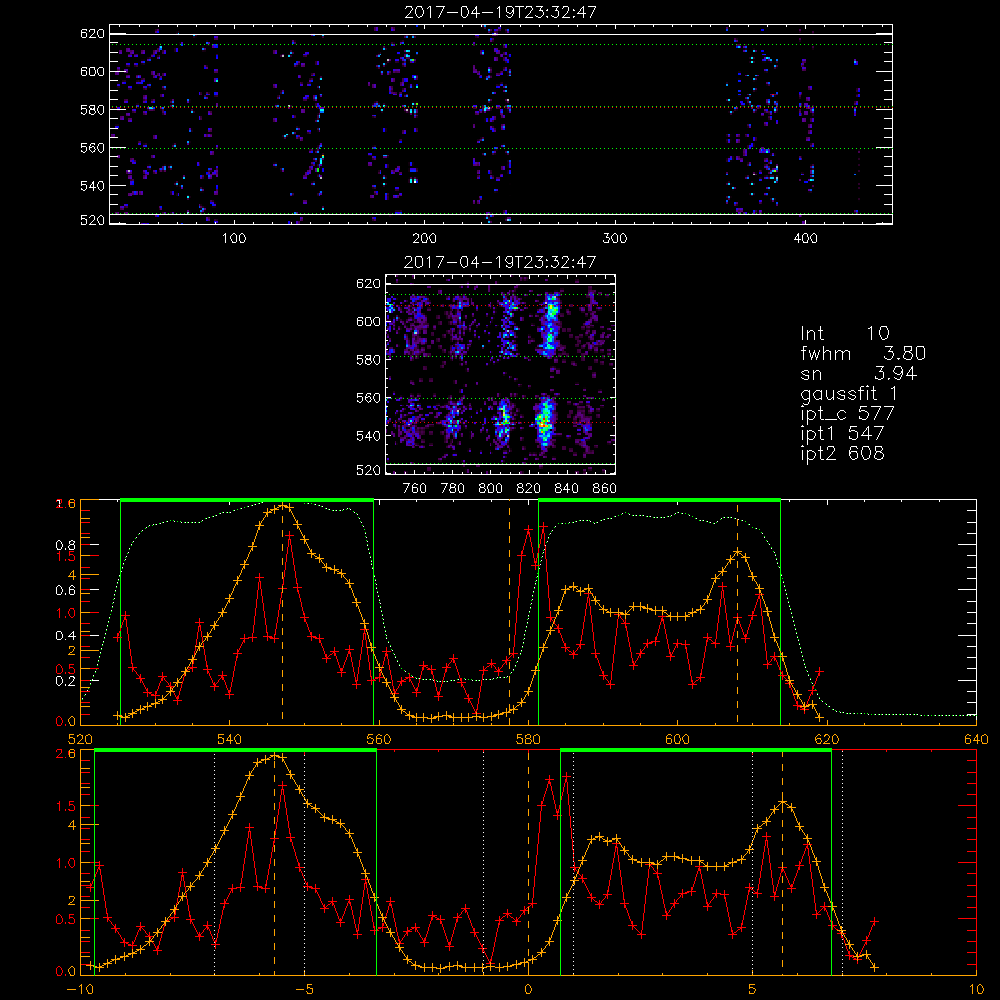The height and width of the screenshot is (1000, 1000).
Task: Click white y-axis label '0.2' on the upper profile plot
Action: [67, 680]
